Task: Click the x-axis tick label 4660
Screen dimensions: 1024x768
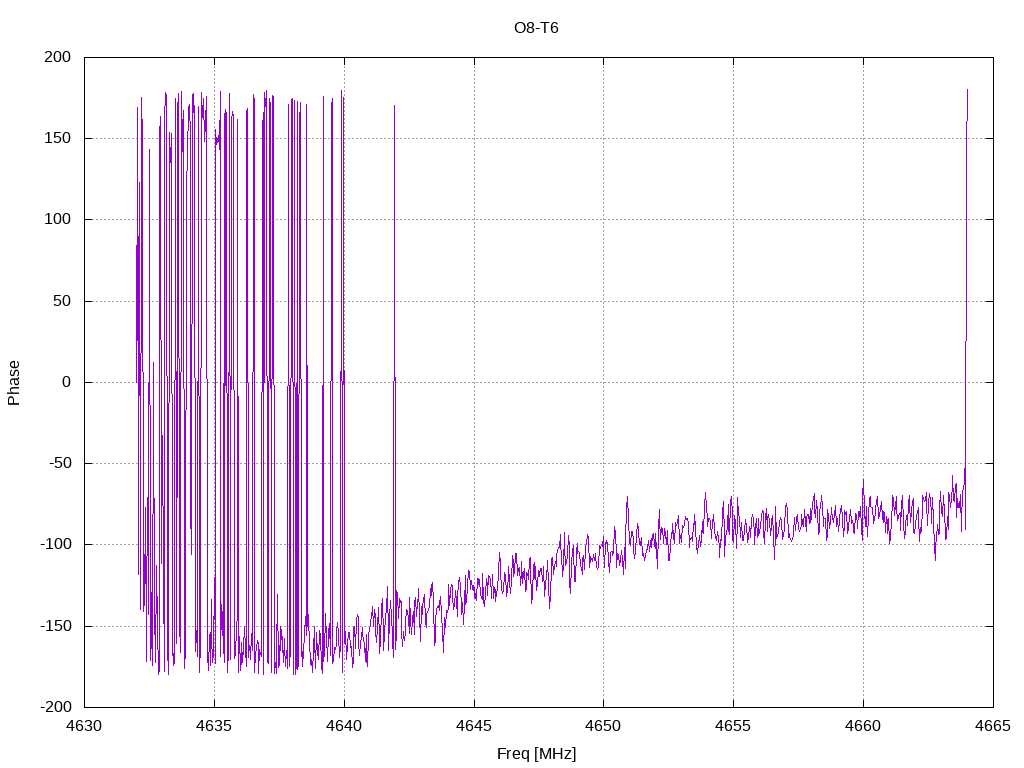Action: pyautogui.click(x=863, y=726)
